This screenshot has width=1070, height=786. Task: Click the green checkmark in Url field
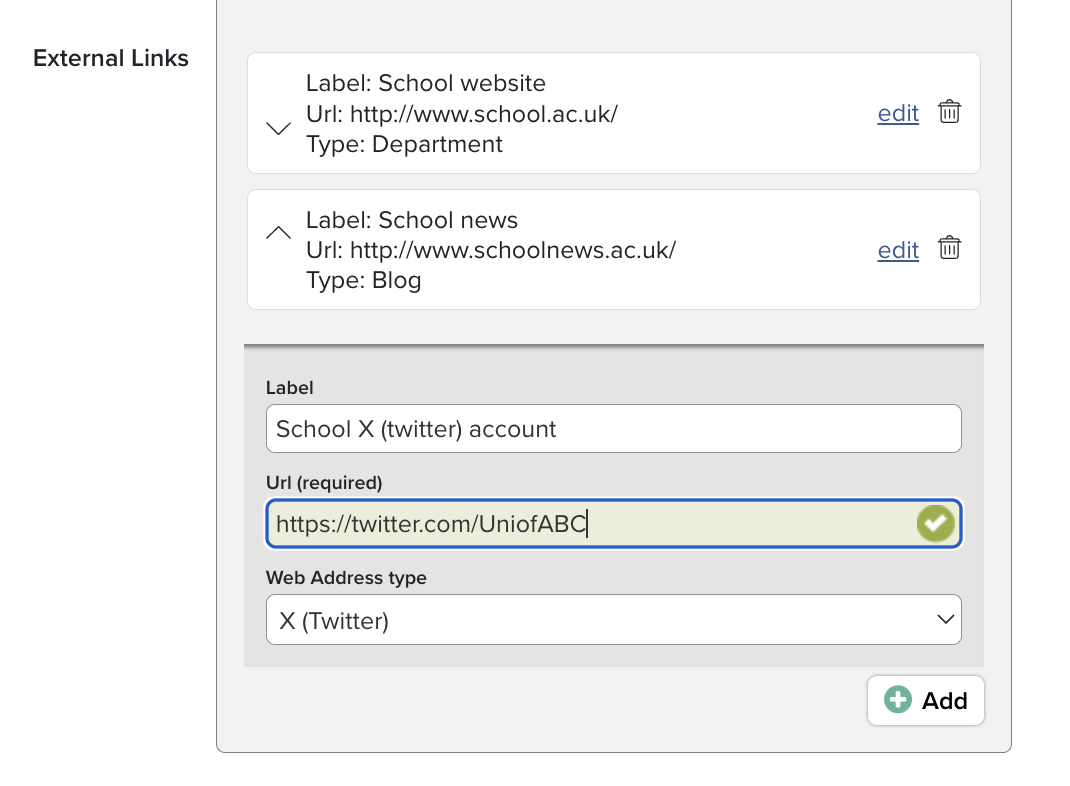tap(935, 523)
